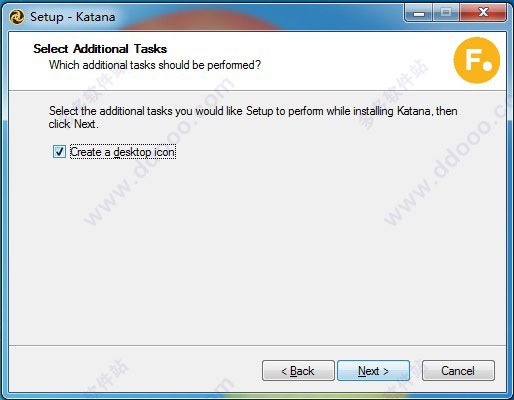Screen dimensions: 514x400
Task: Go back with the < Back button
Action: (298, 370)
